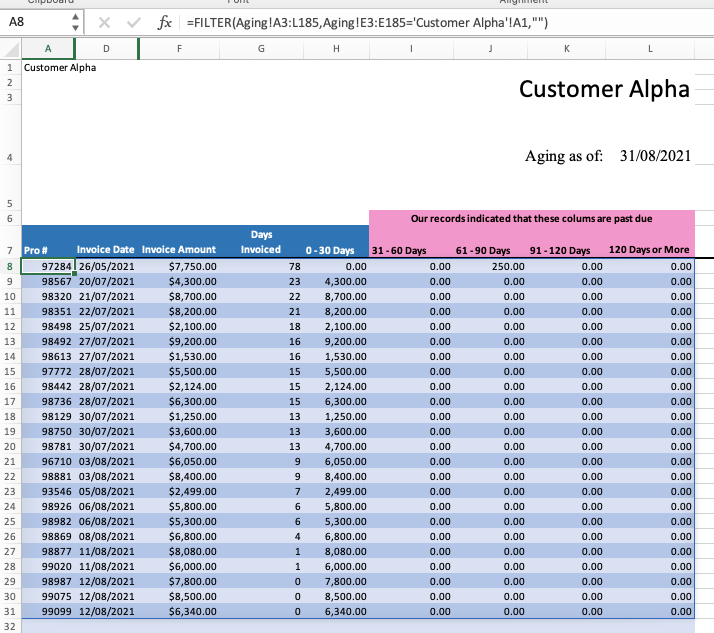This screenshot has height=633, width=714.
Task: Select column K header
Action: coord(566,49)
